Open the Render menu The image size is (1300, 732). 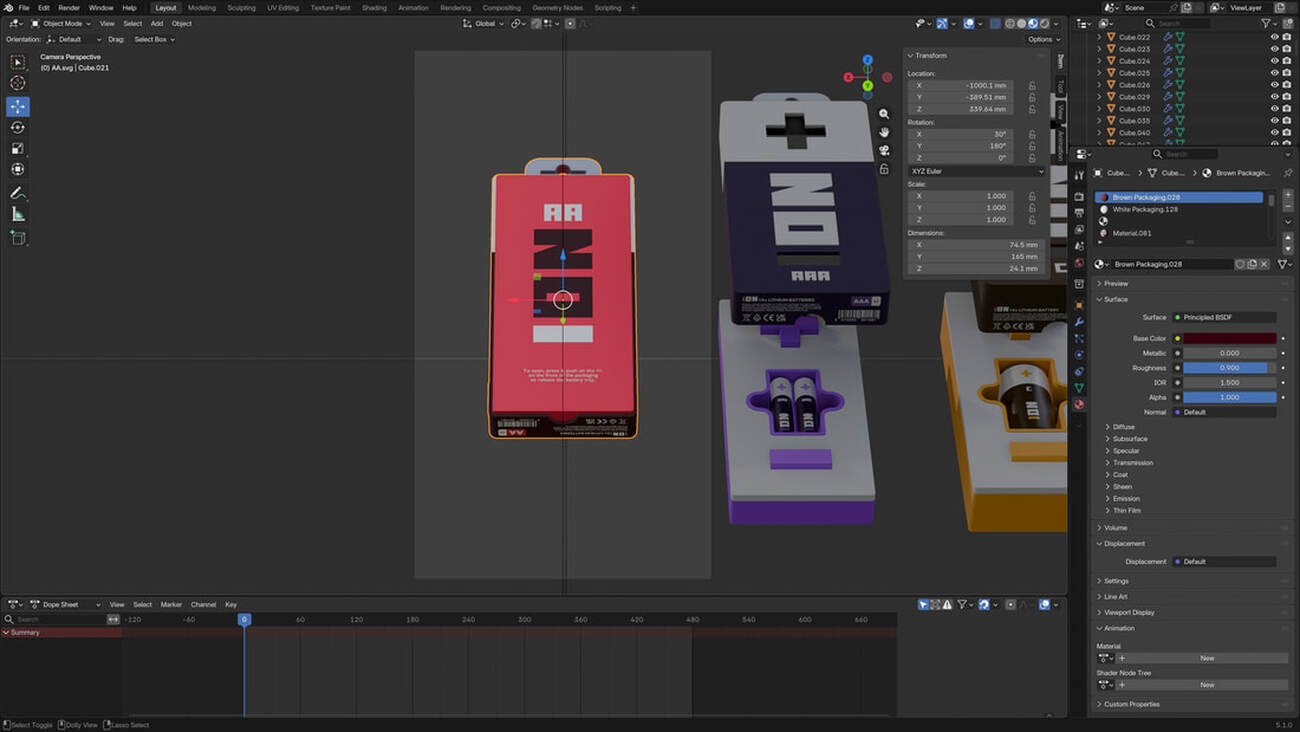coord(69,8)
